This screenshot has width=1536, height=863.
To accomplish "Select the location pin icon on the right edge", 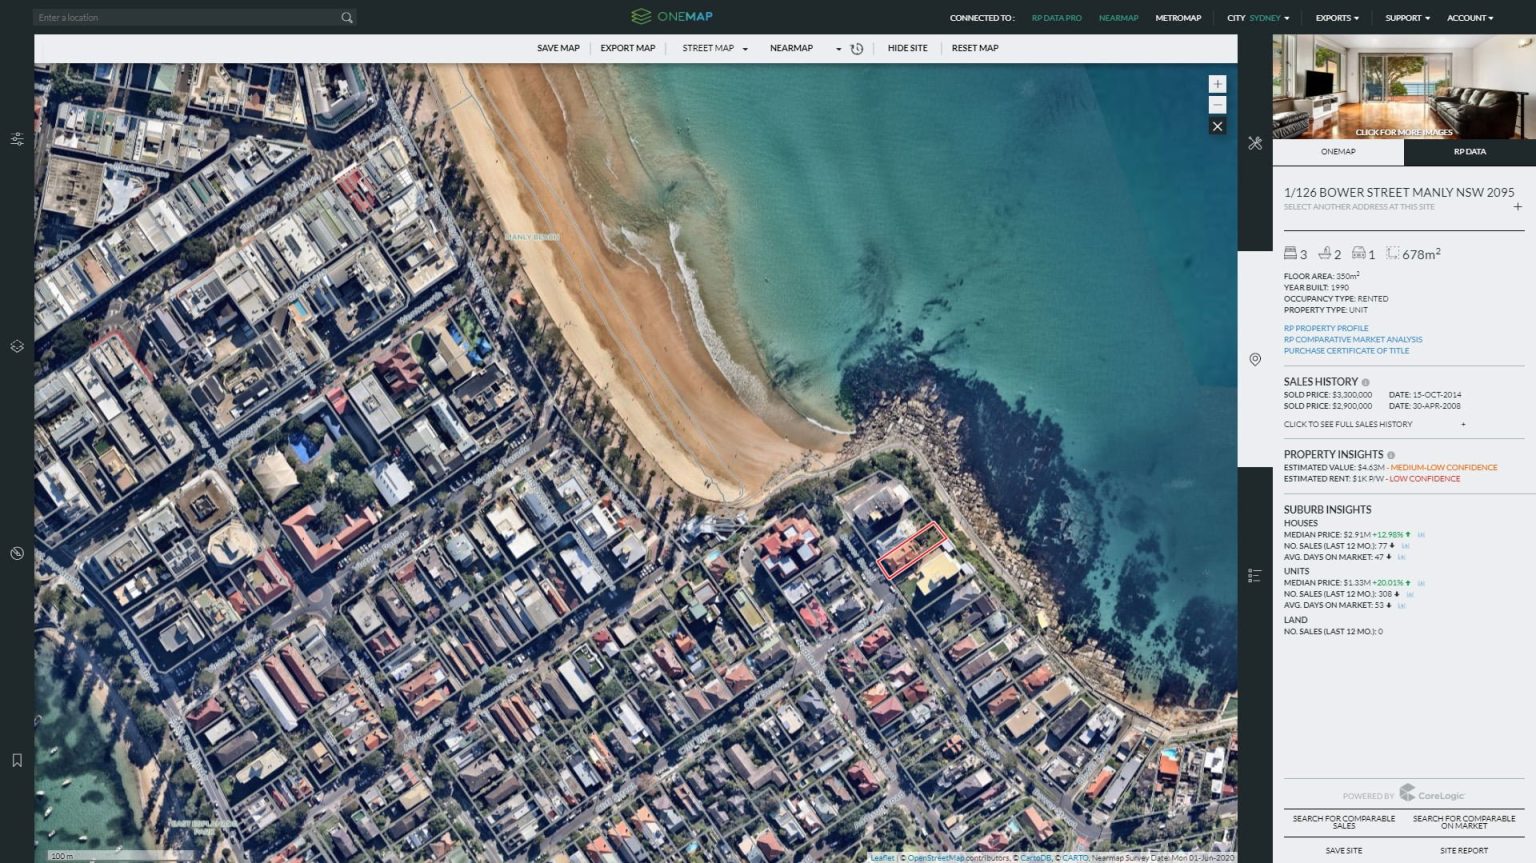I will [1255, 359].
